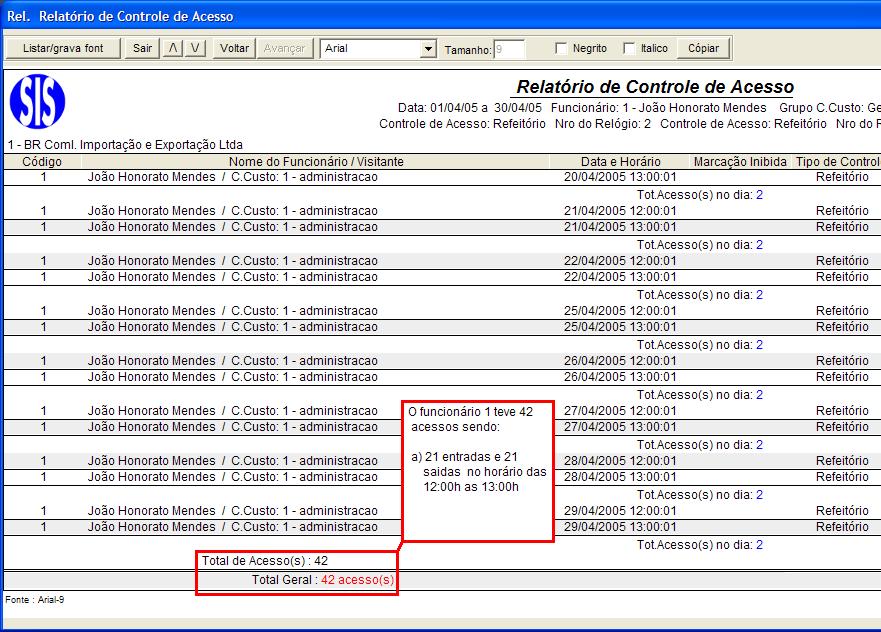The image size is (881, 632).
Task: Click the Sair button
Action: pyautogui.click(x=142, y=48)
